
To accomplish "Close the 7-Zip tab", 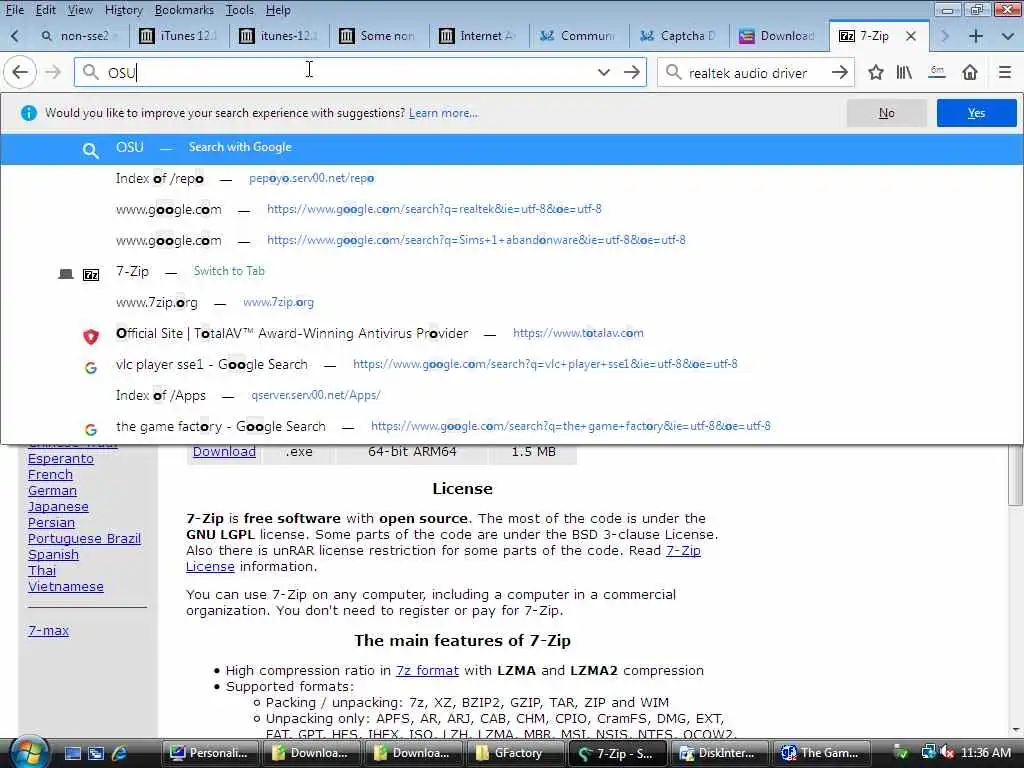I will pyautogui.click(x=911, y=36).
